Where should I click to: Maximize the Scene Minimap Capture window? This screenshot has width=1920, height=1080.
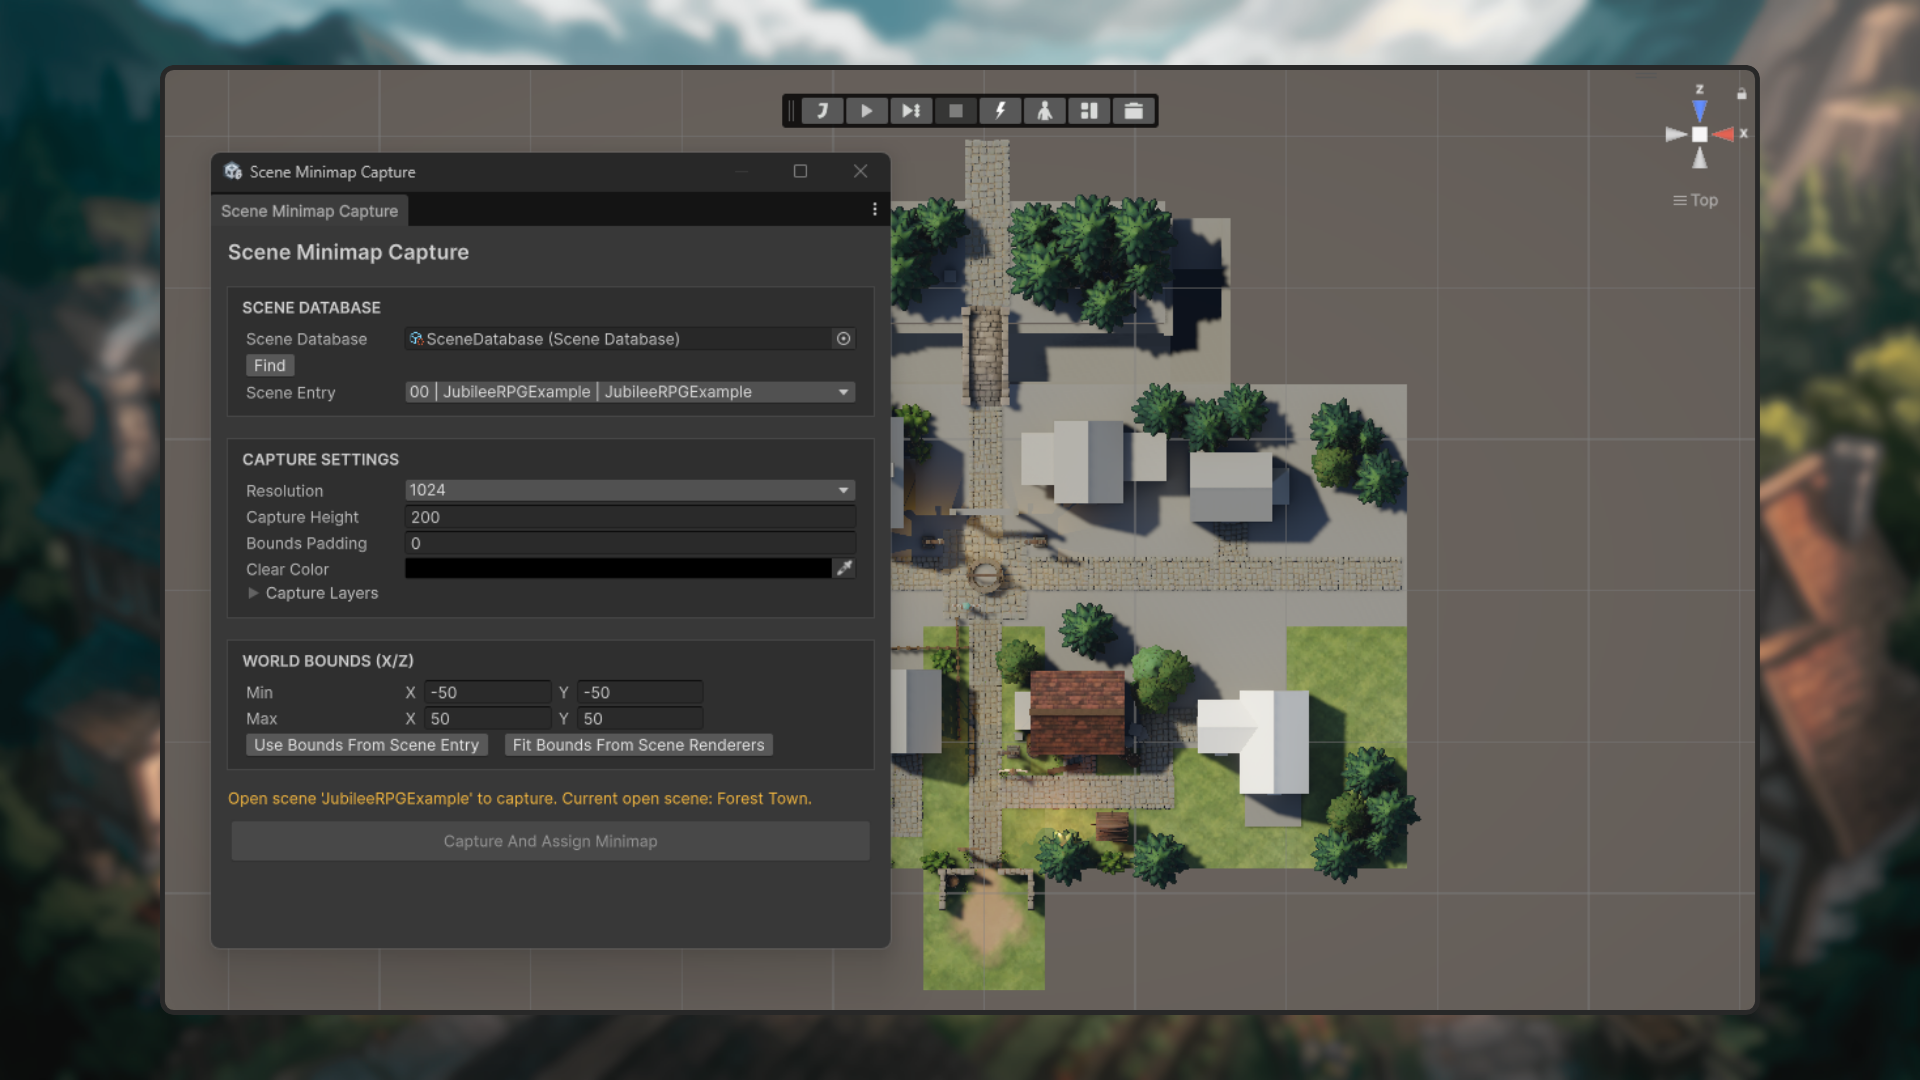(x=800, y=171)
